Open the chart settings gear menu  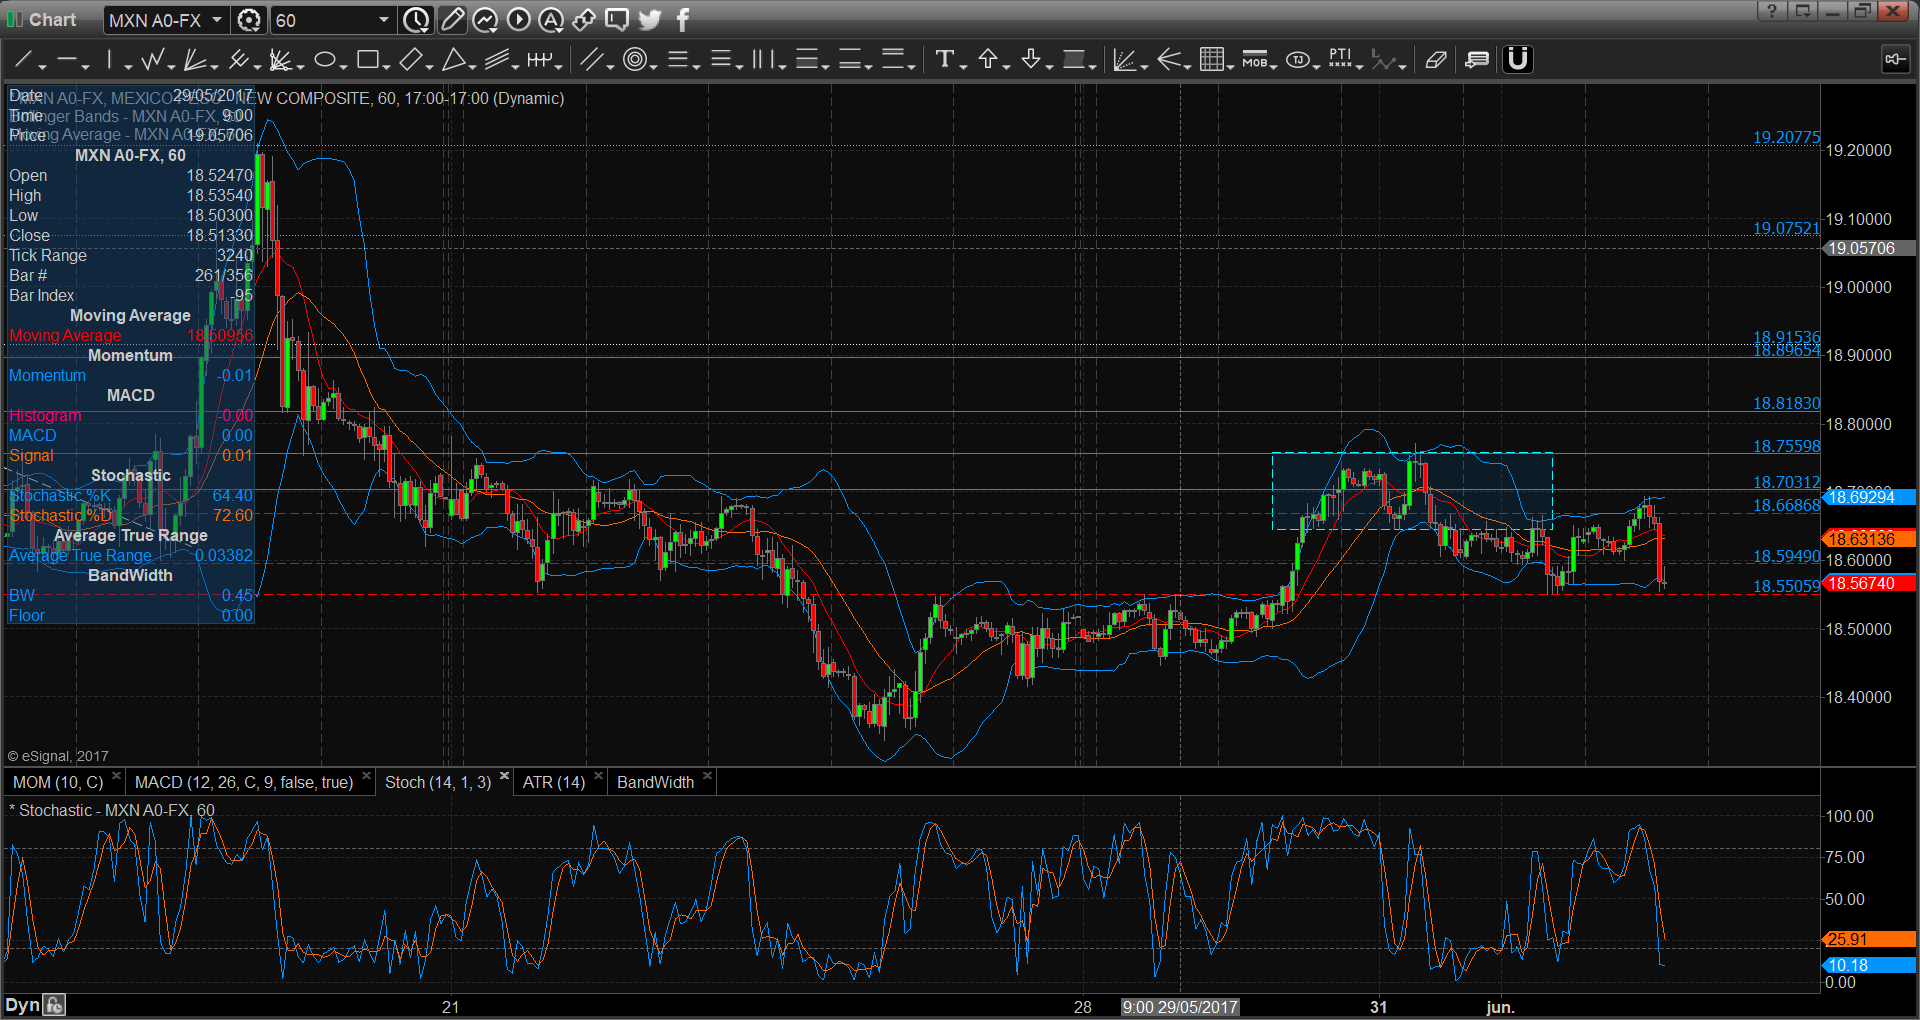[249, 20]
